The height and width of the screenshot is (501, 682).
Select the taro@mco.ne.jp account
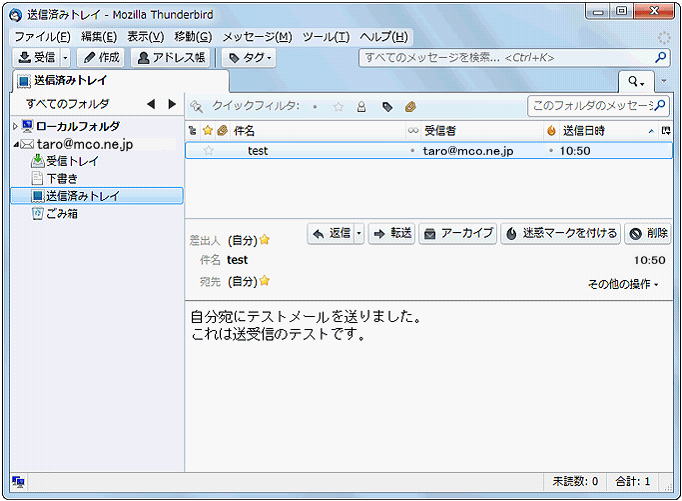click(x=85, y=144)
